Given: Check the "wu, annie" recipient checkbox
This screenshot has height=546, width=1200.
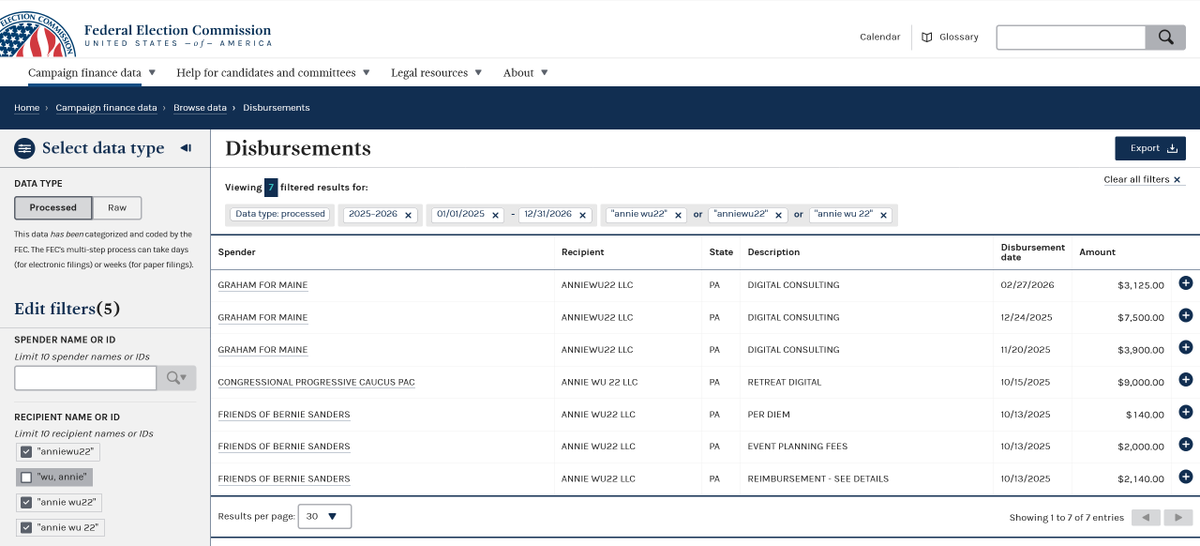Looking at the screenshot, I should (26, 478).
